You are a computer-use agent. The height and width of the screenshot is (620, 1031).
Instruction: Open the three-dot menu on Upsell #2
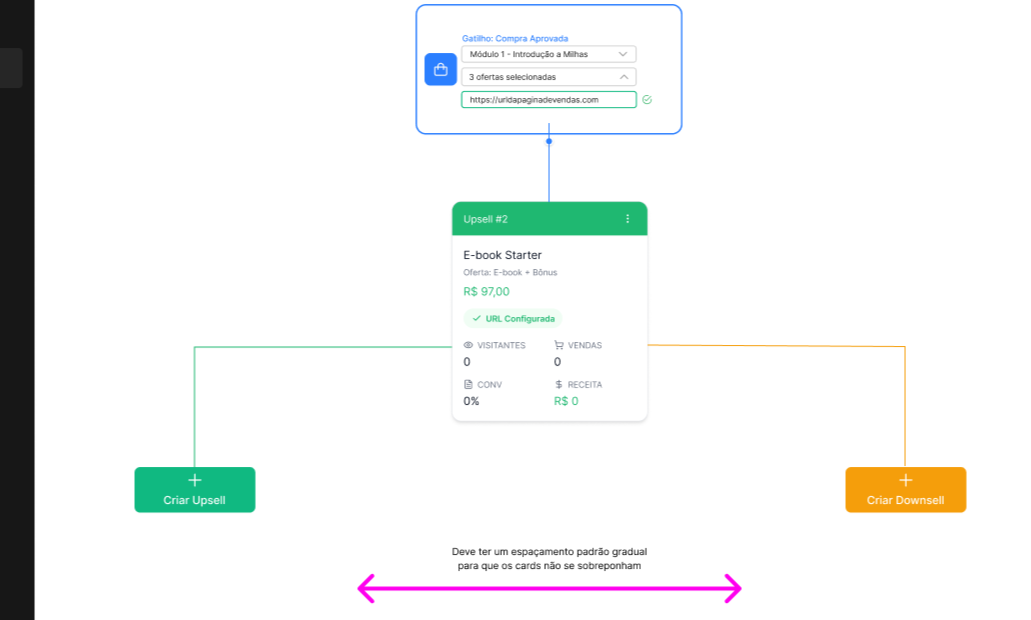coord(628,219)
